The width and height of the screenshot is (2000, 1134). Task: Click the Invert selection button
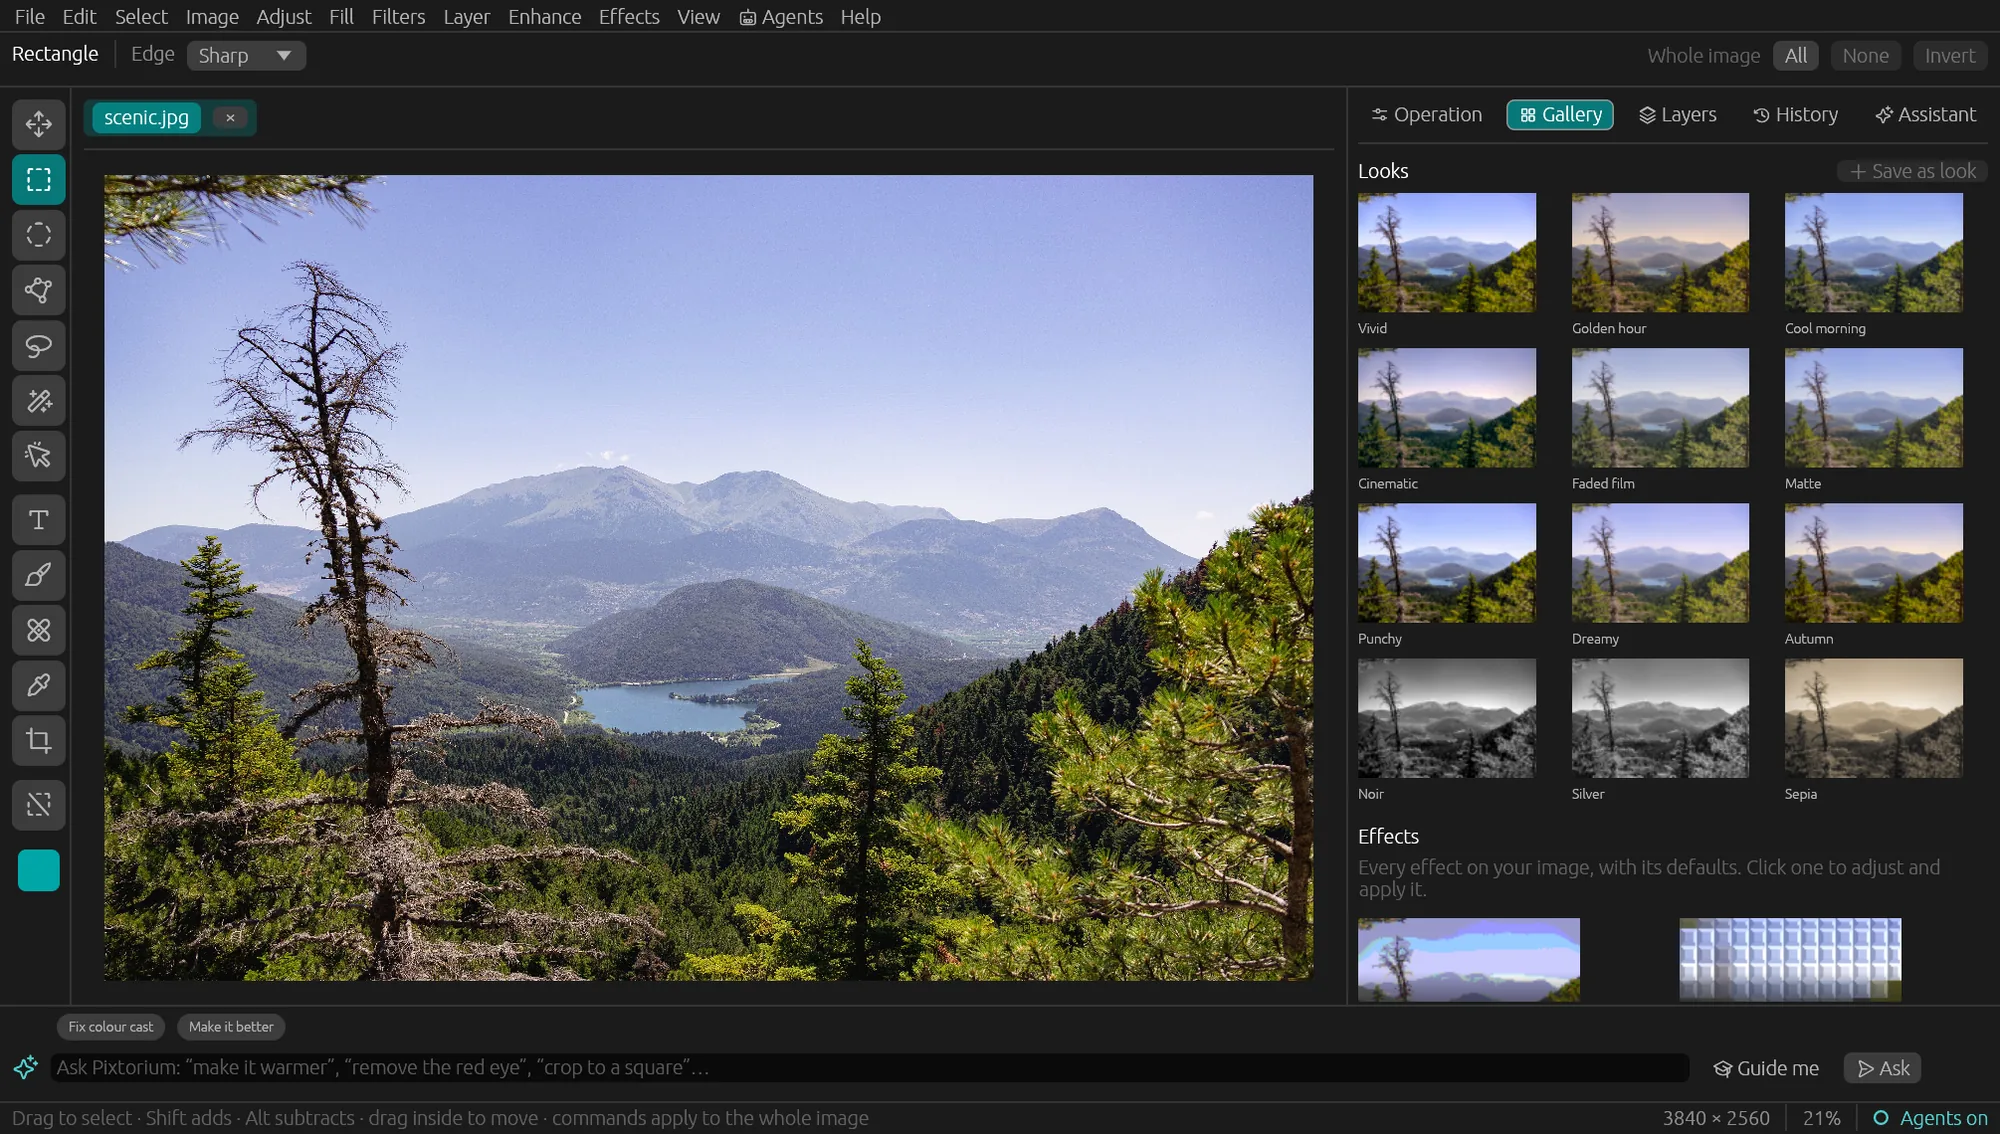tap(1950, 56)
